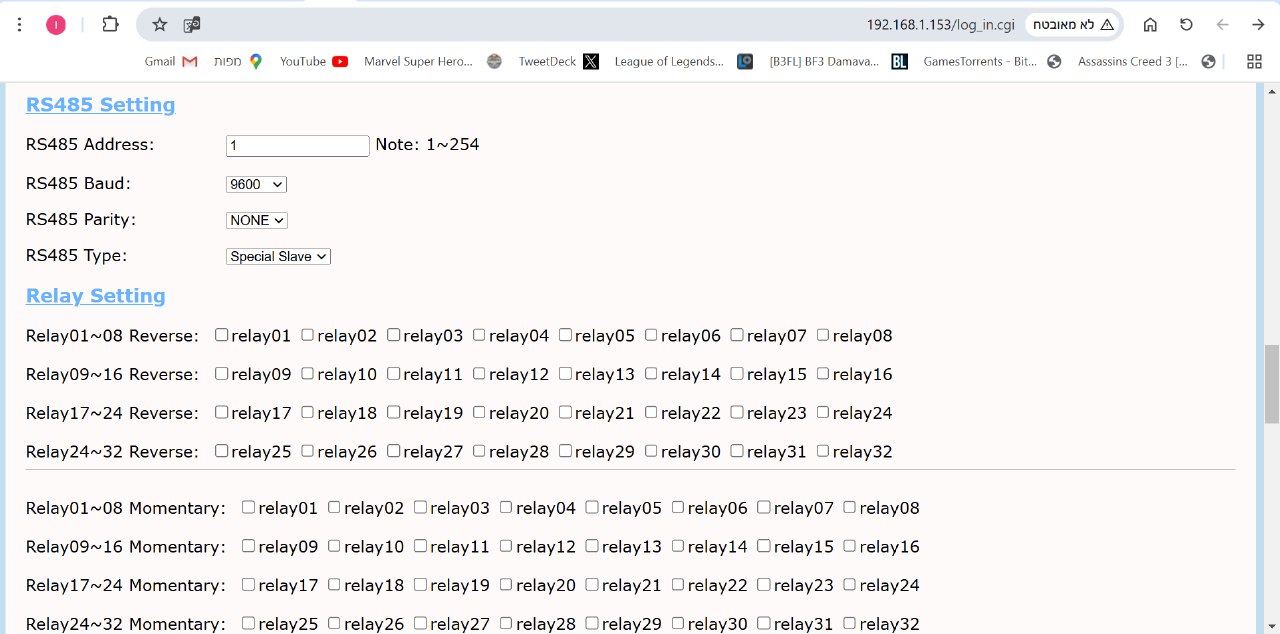
Task: Open the YouTube bookmark
Action: [314, 62]
